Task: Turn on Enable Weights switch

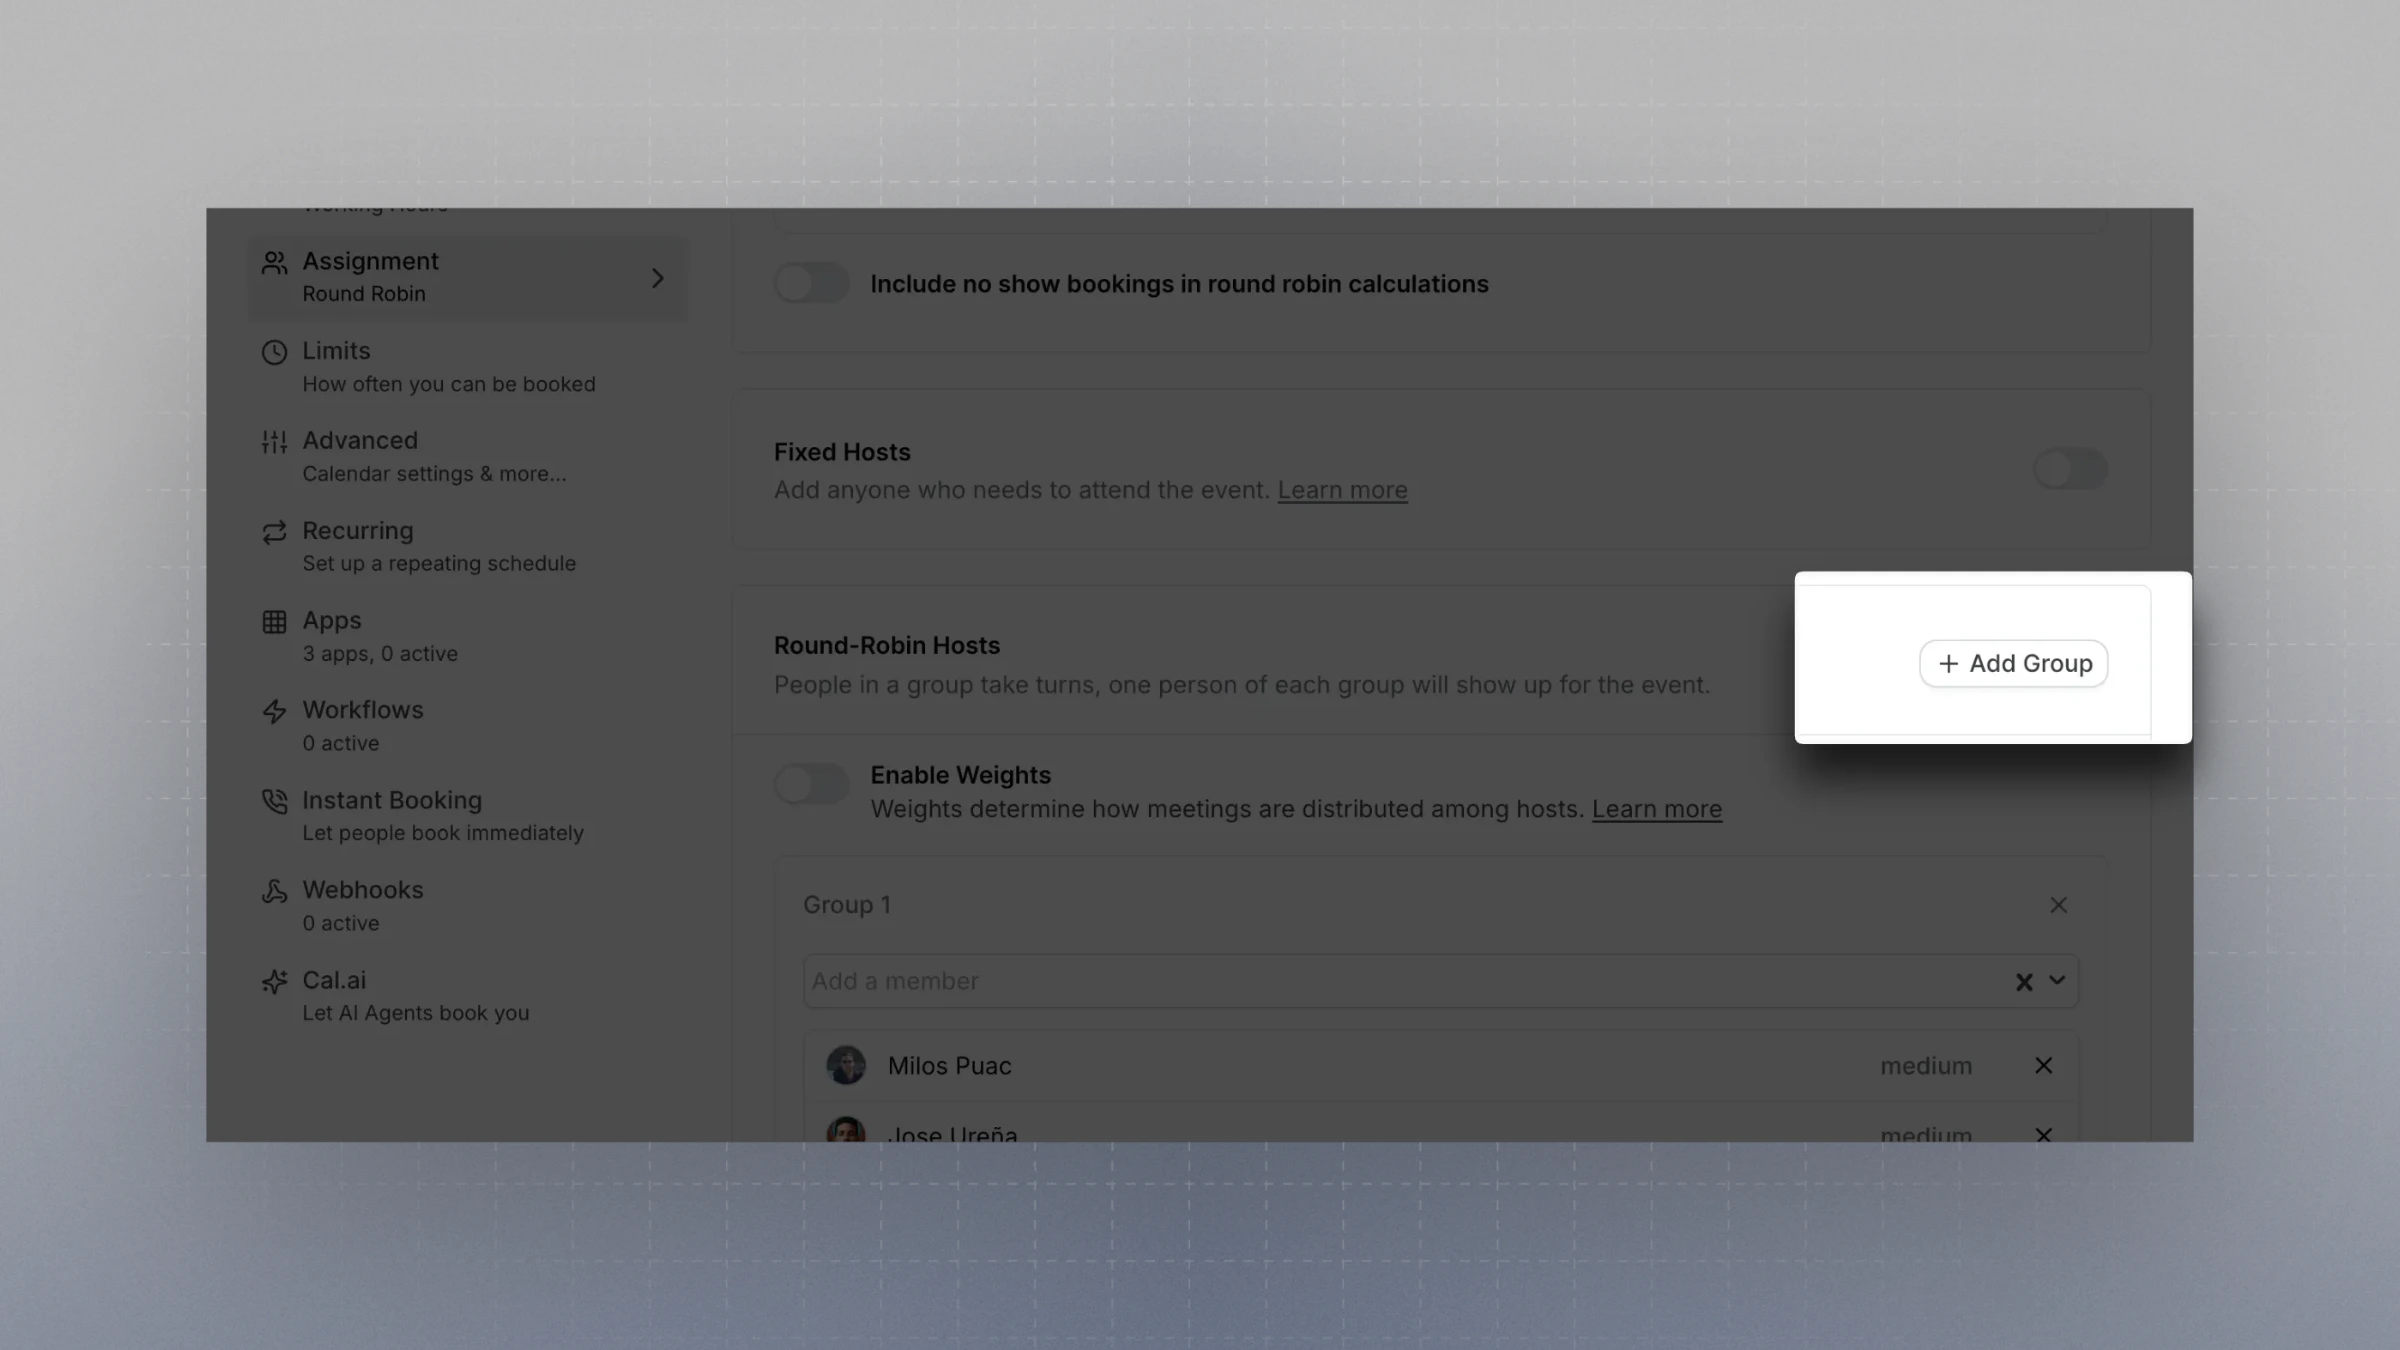Action: pyautogui.click(x=811, y=784)
